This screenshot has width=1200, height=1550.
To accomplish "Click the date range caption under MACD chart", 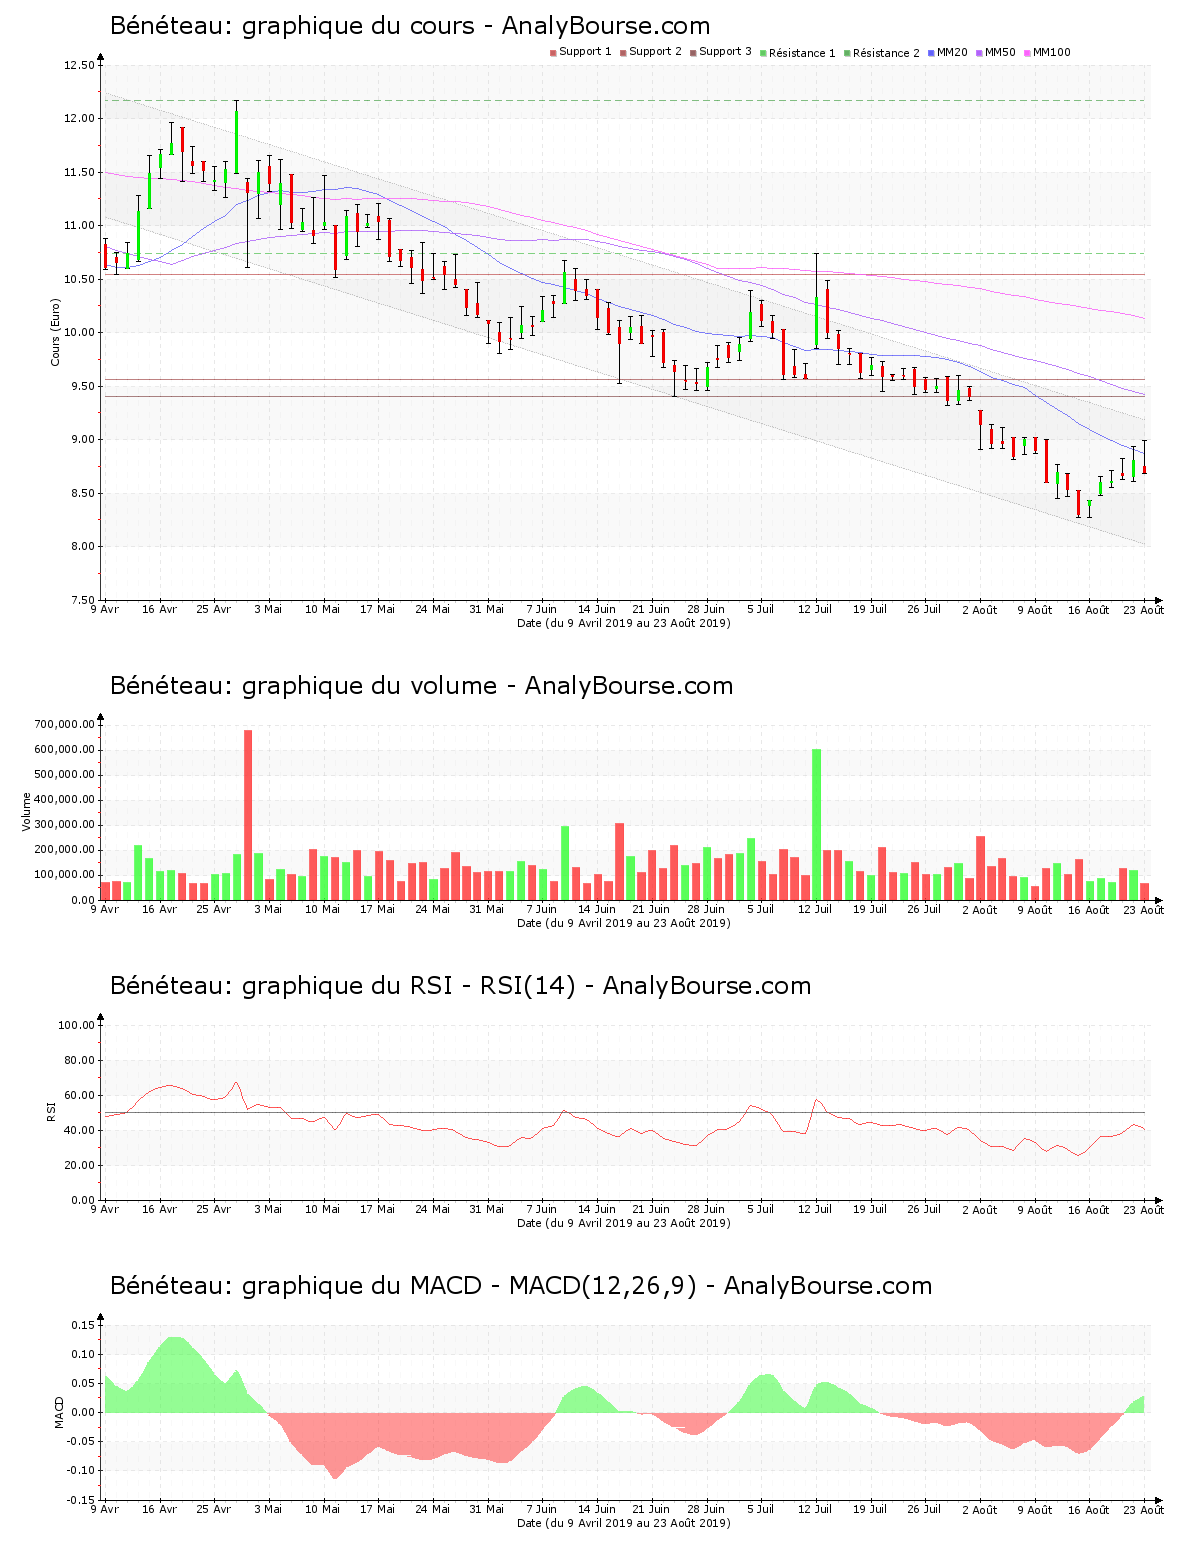I will (x=623, y=1523).
